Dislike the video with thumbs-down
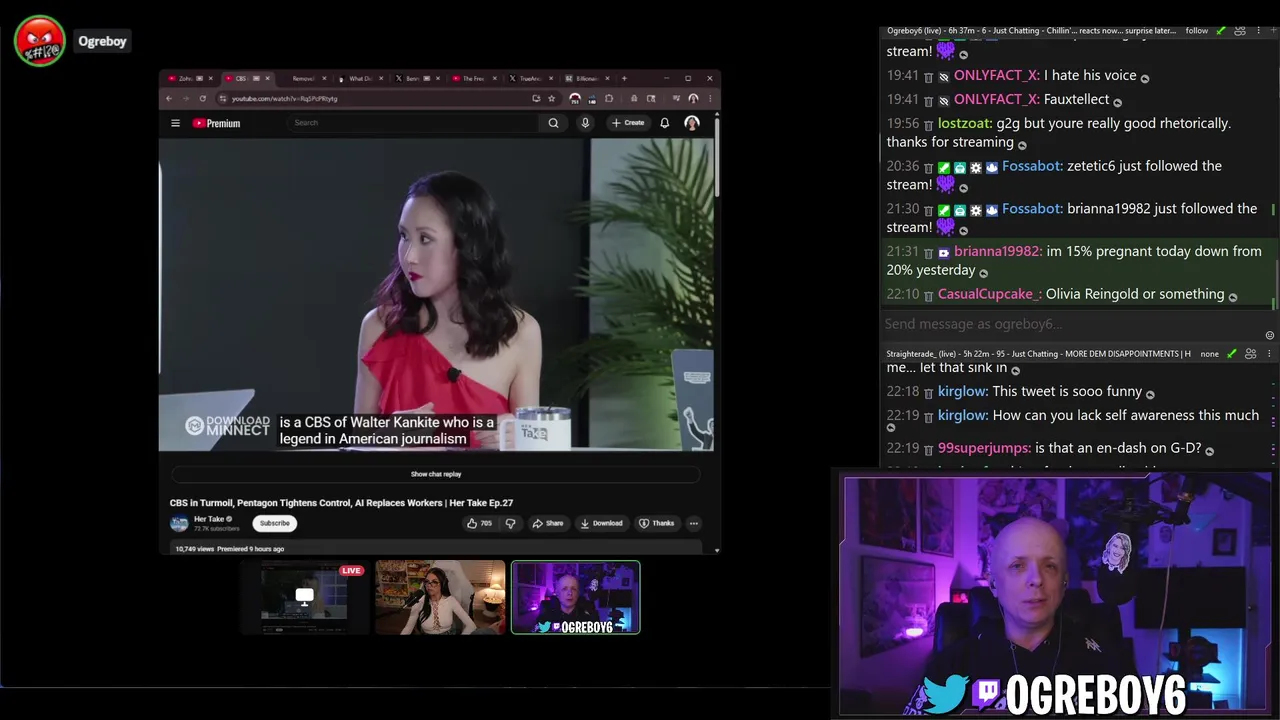Viewport: 1280px width, 720px height. tap(510, 523)
